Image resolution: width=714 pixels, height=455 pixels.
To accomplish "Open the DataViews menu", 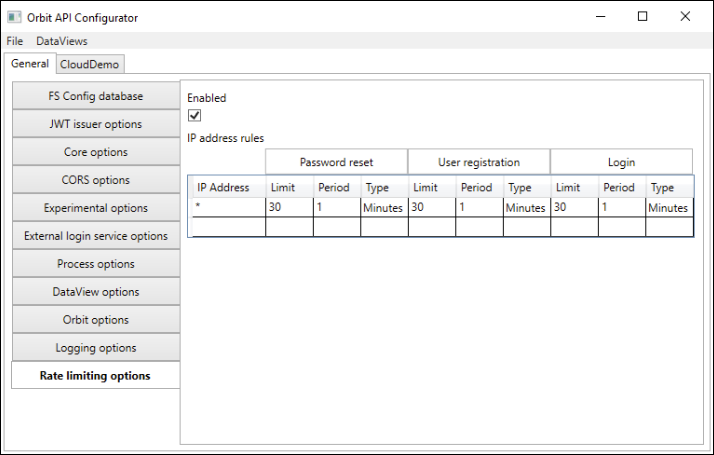I will pyautogui.click(x=61, y=41).
